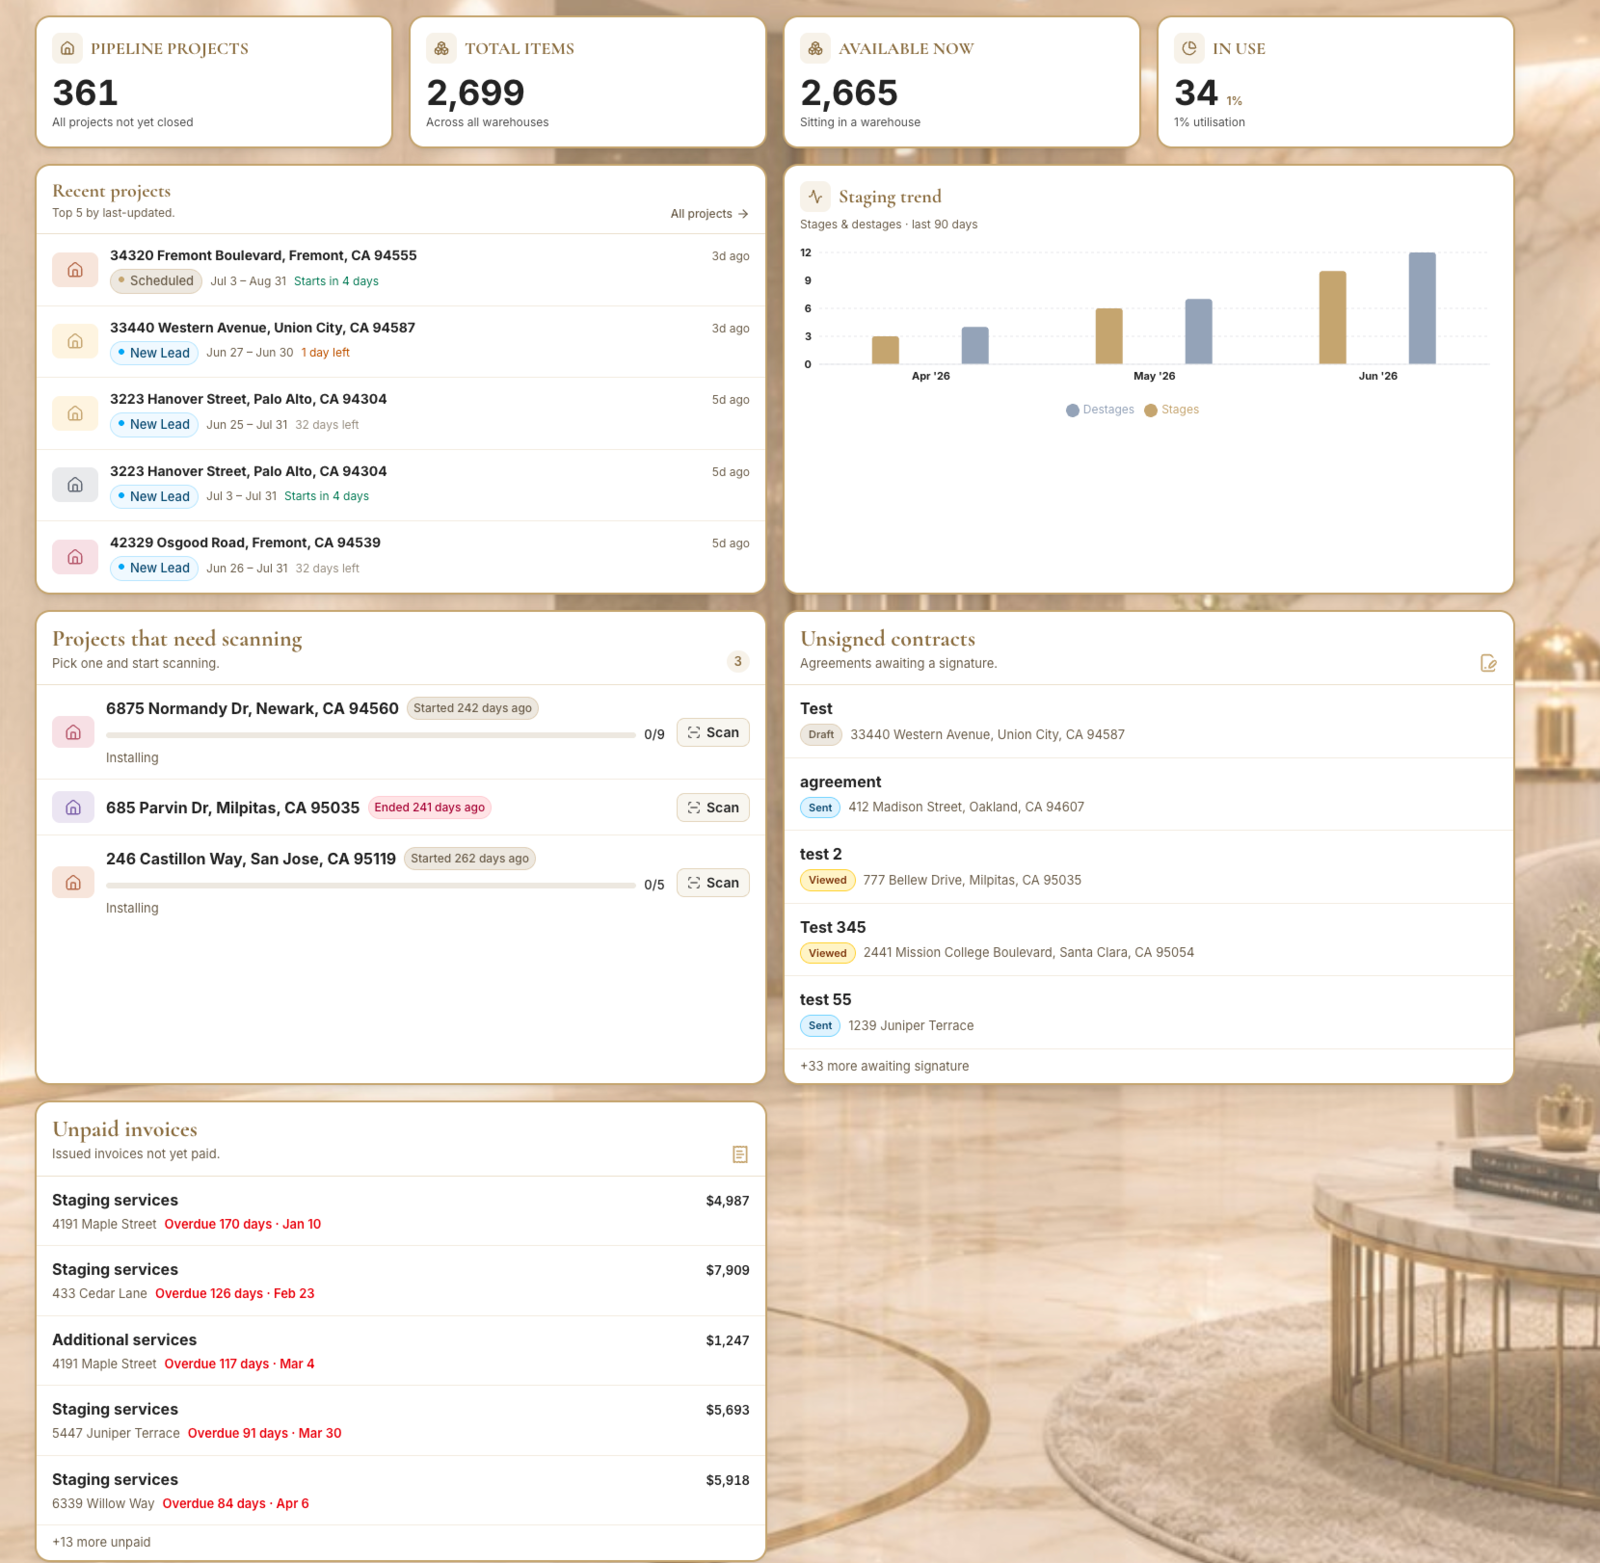
Task: Open the $5,918 invoice for 6339 Willow Way
Action: pyautogui.click(x=401, y=1490)
